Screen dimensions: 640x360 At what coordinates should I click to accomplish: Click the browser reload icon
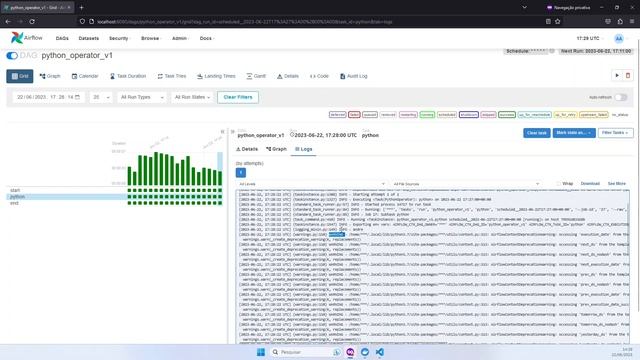[x=32, y=21]
